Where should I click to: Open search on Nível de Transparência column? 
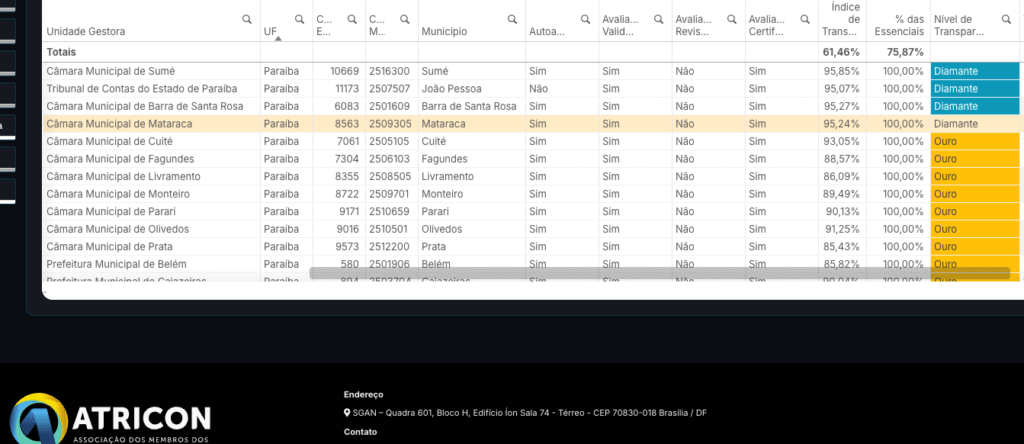click(x=1006, y=20)
